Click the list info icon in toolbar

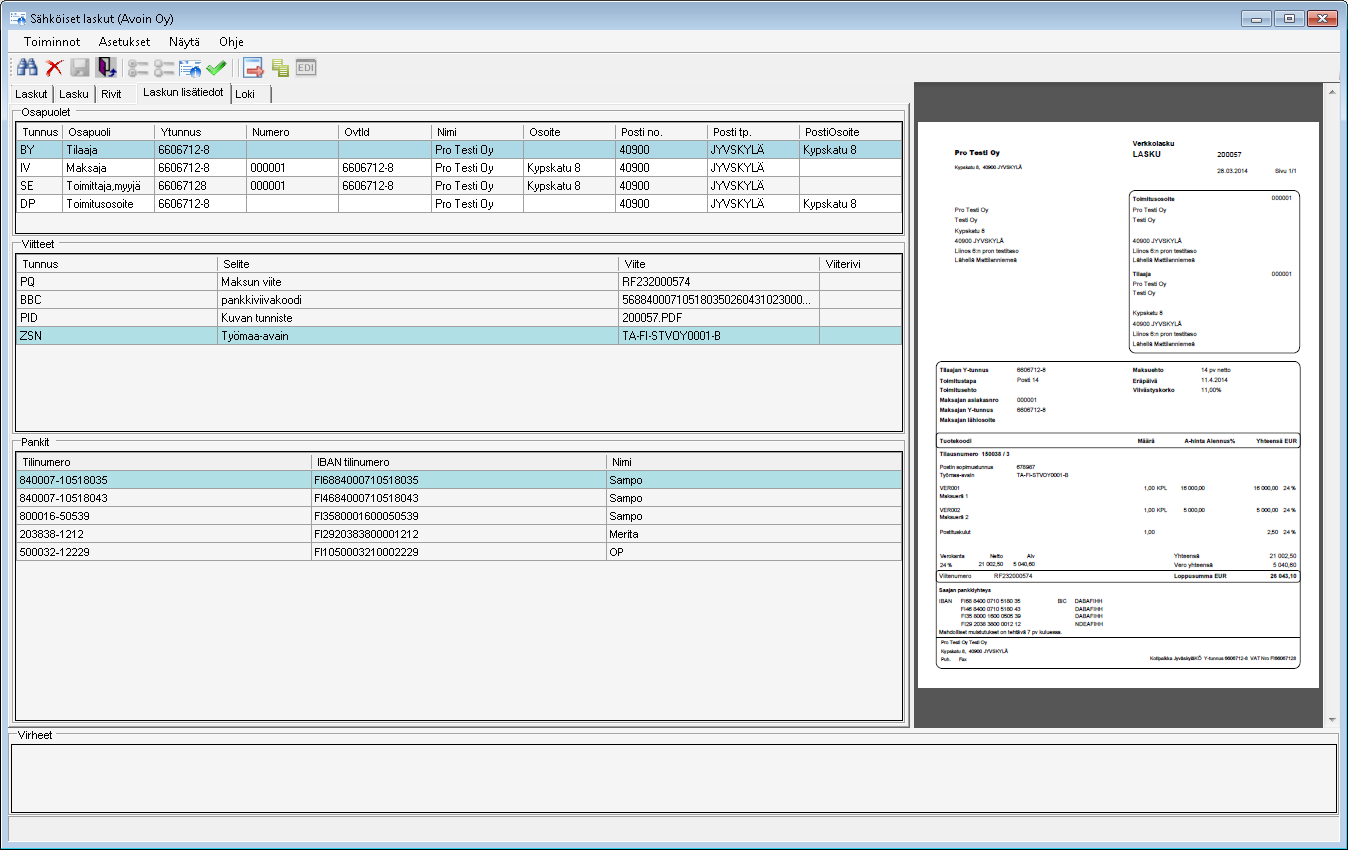190,68
